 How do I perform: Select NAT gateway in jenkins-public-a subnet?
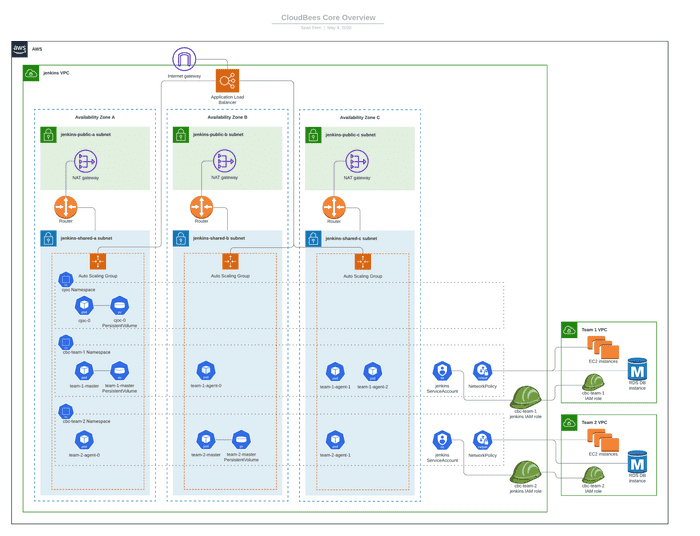(x=85, y=161)
